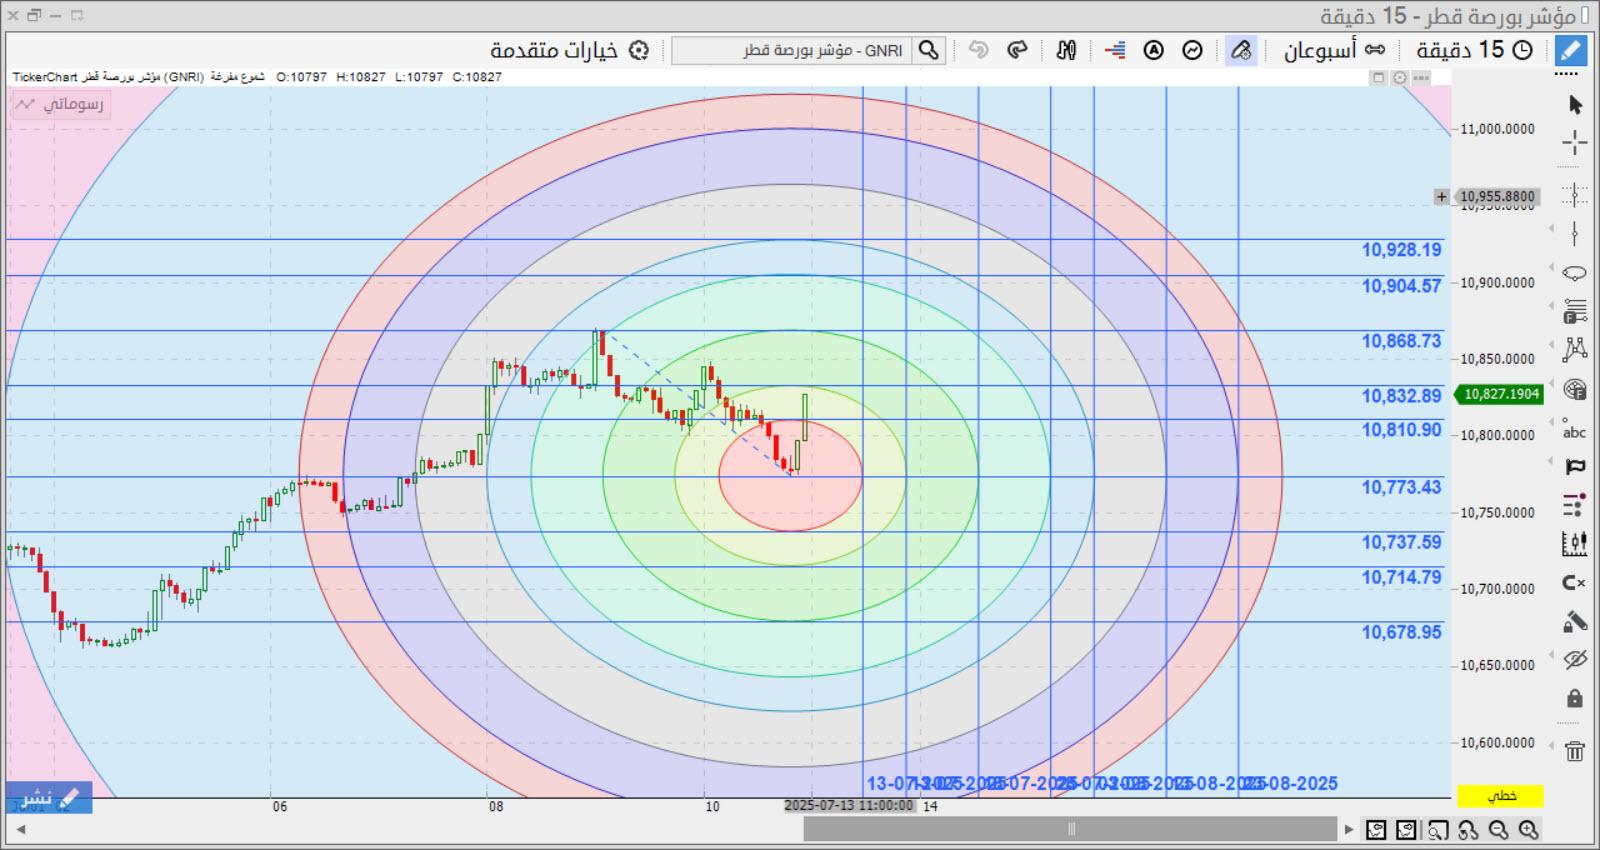1600x850 pixels.
Task: Select the vertical line drawing tool
Action: pos(1575,234)
